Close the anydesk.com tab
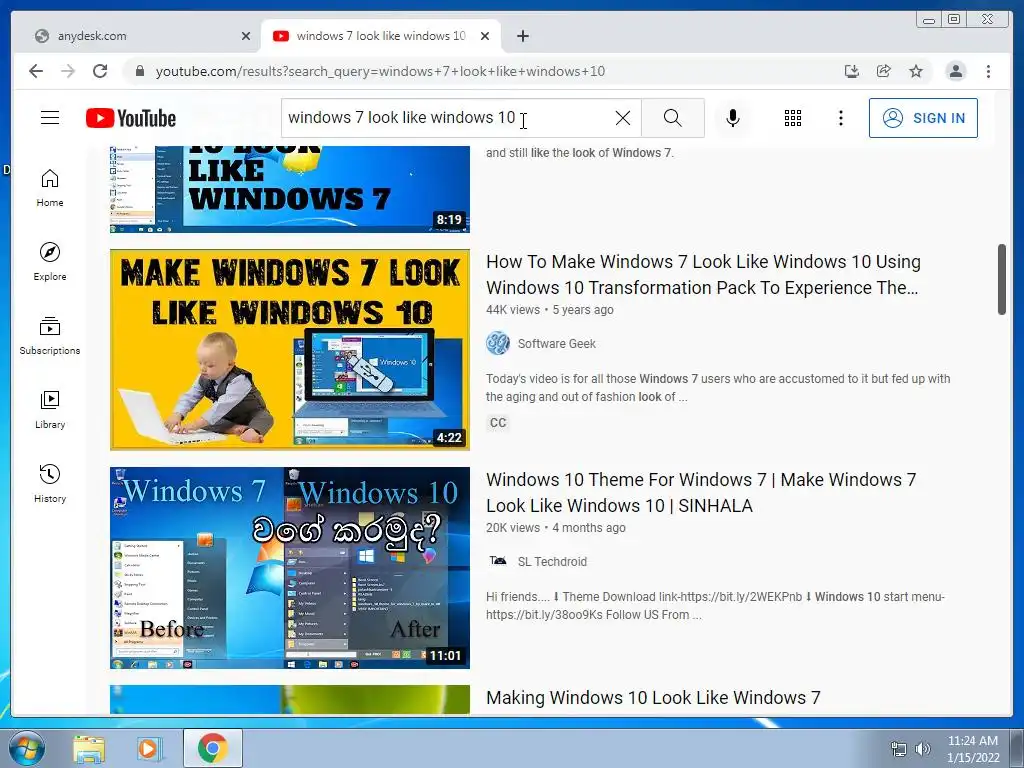1024x768 pixels. [x=246, y=36]
